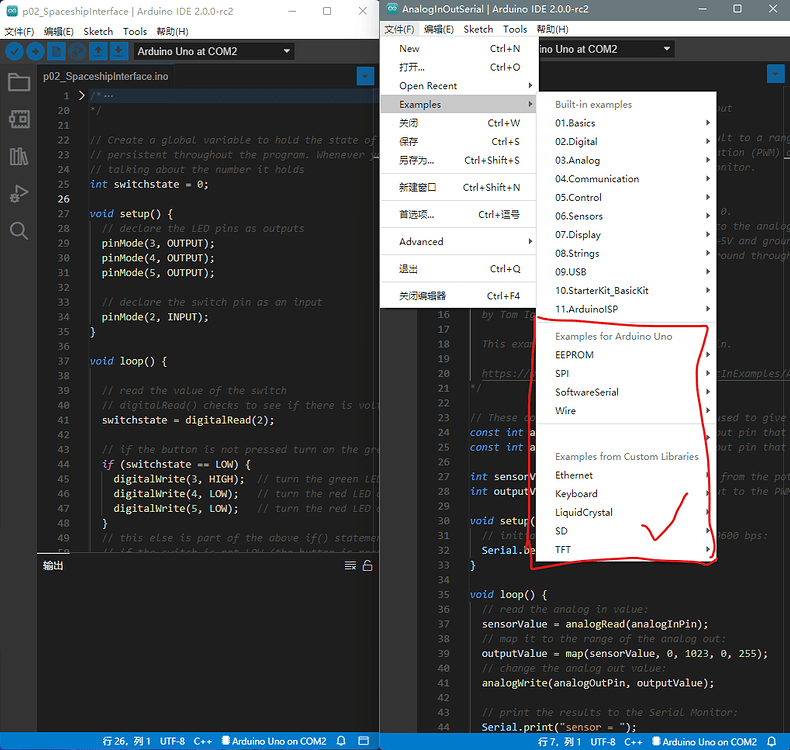Open the Library Manager books icon
The image size is (790, 750).
(x=18, y=156)
